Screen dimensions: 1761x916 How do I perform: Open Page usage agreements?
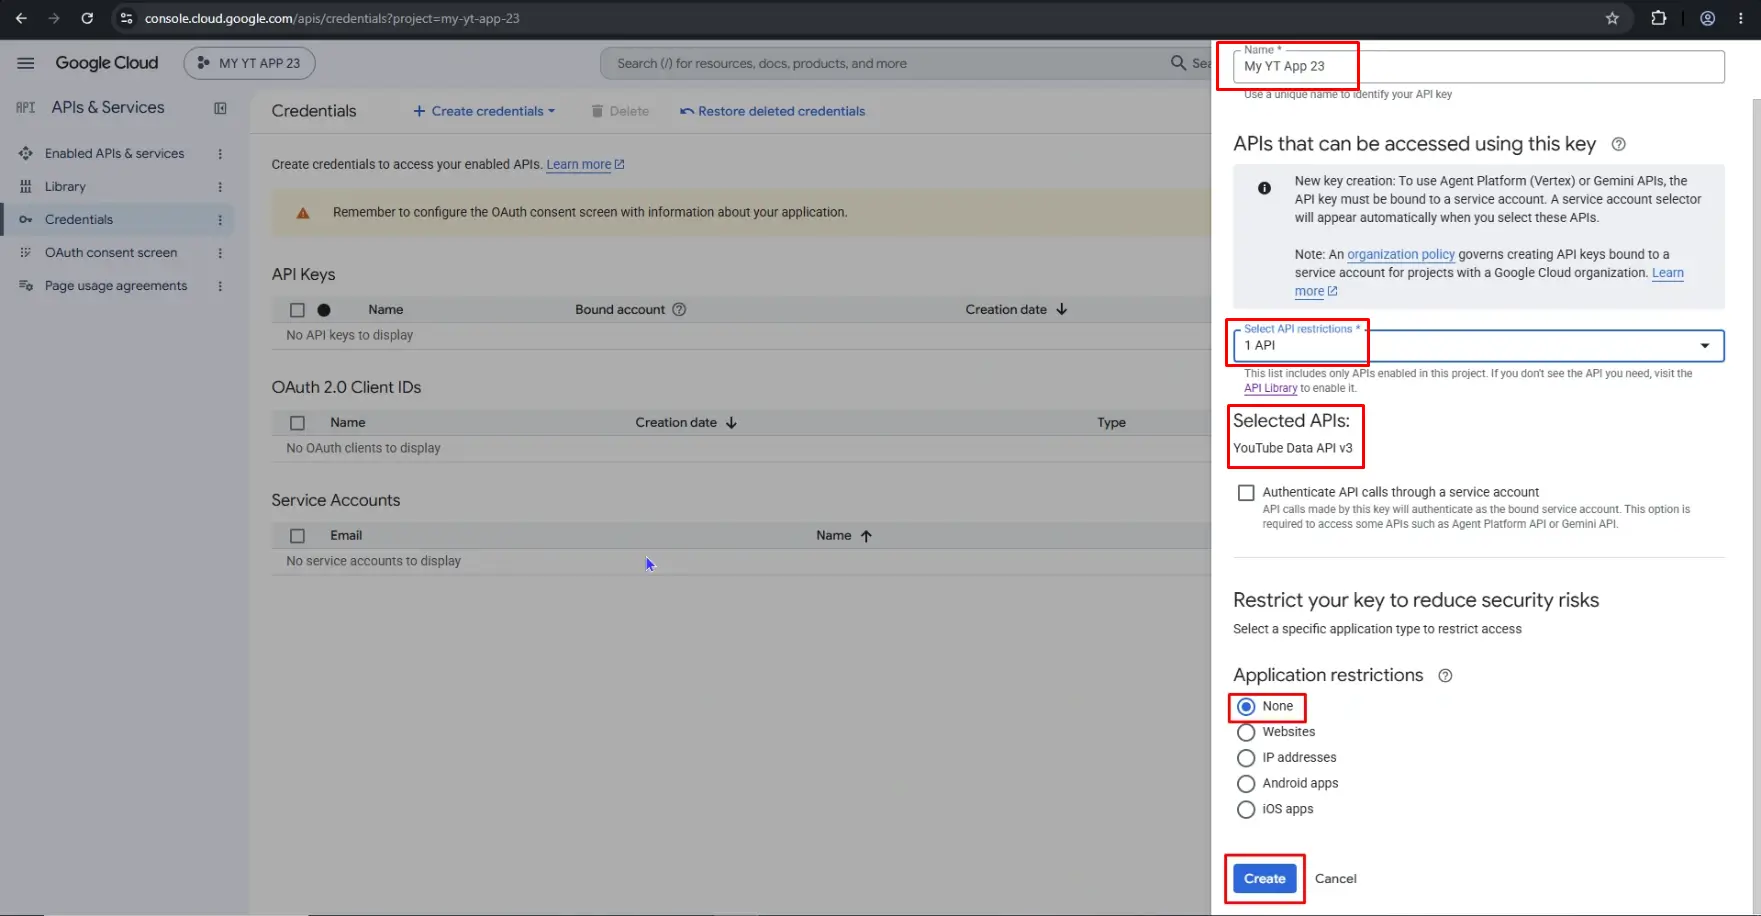(116, 286)
